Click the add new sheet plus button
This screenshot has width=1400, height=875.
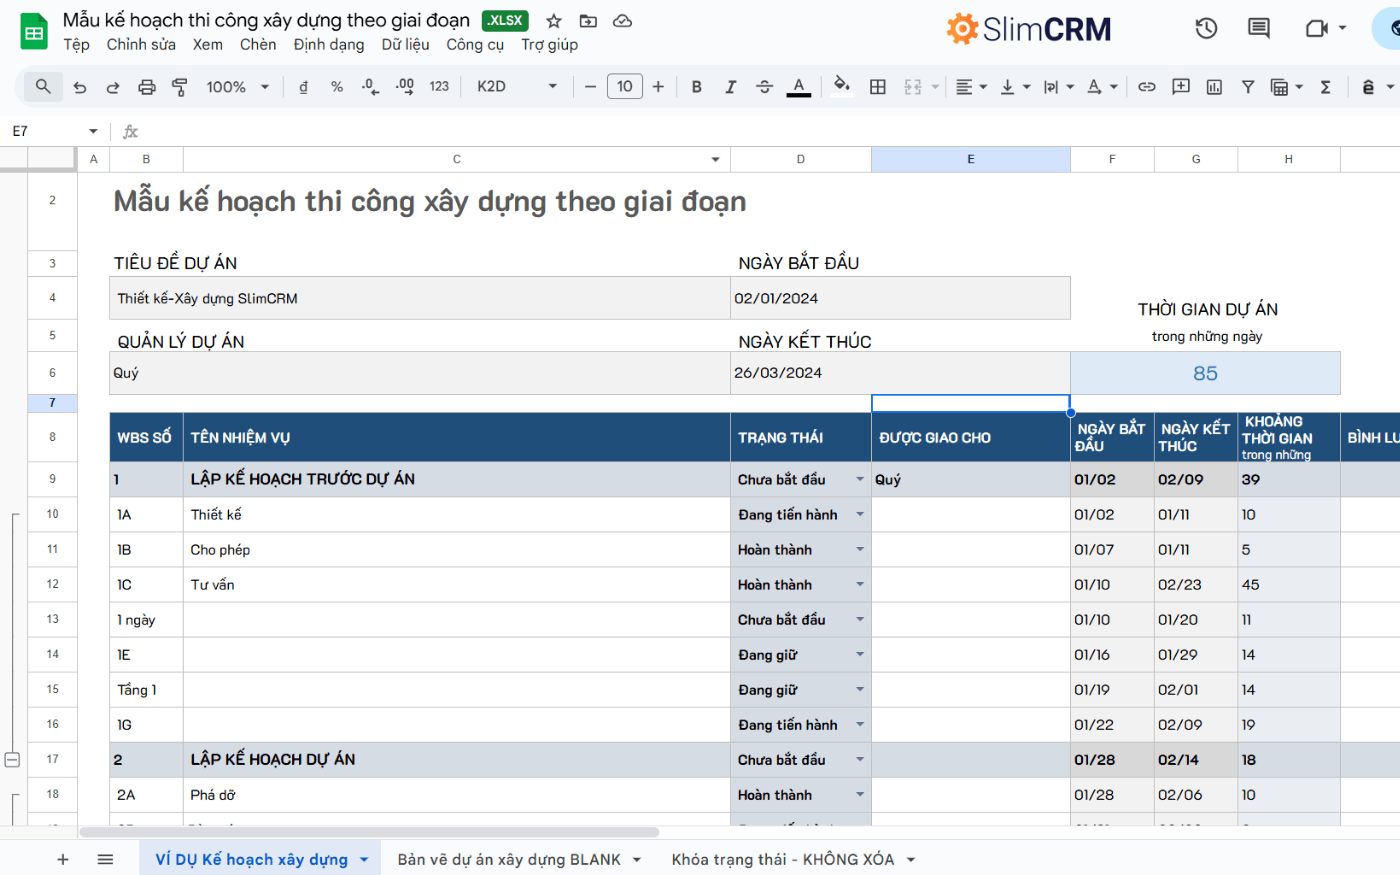pyautogui.click(x=63, y=859)
